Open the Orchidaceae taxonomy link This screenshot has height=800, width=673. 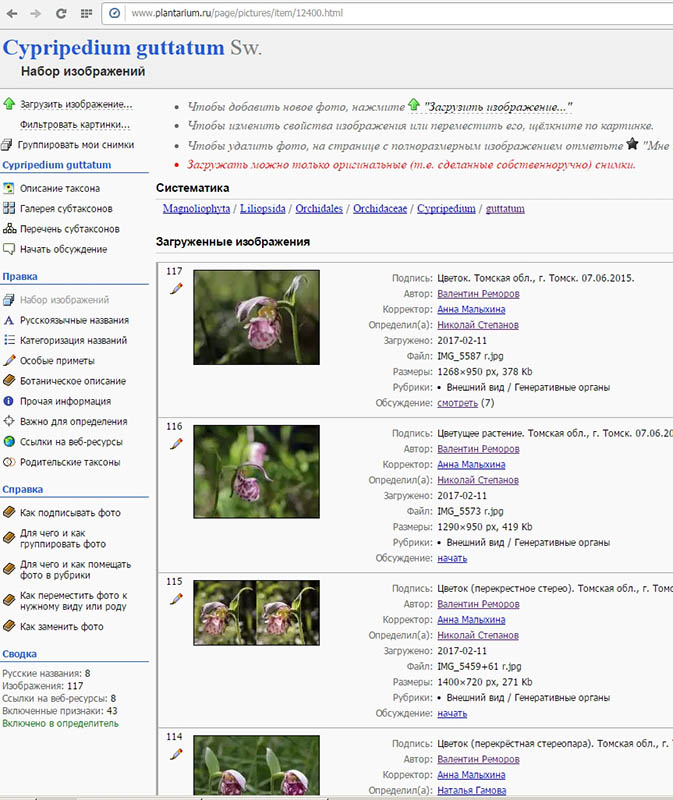click(x=380, y=209)
